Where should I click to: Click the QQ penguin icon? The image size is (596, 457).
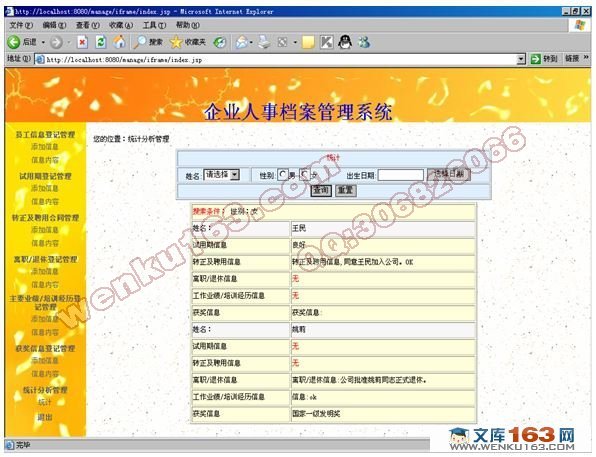345,42
